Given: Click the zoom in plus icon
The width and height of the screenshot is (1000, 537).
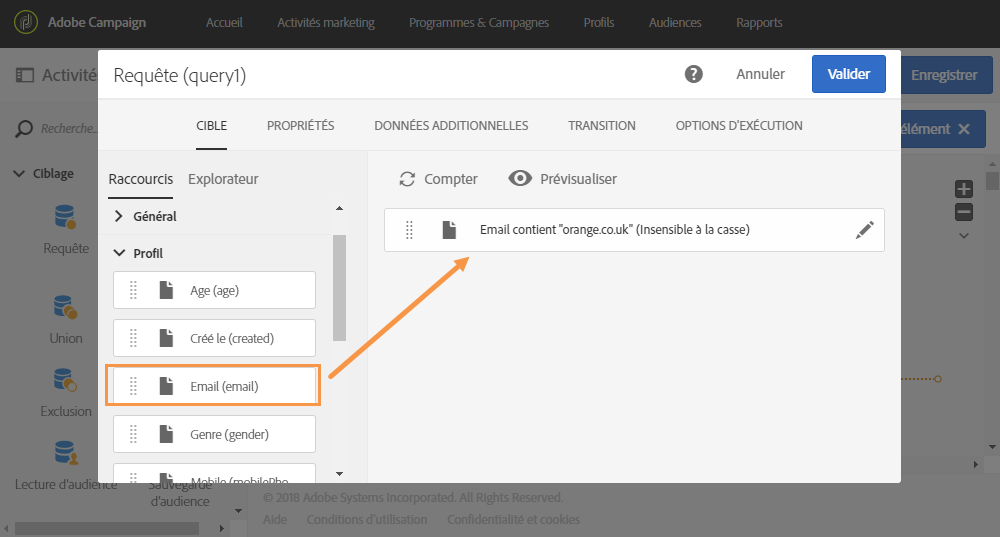Looking at the screenshot, I should (964, 189).
